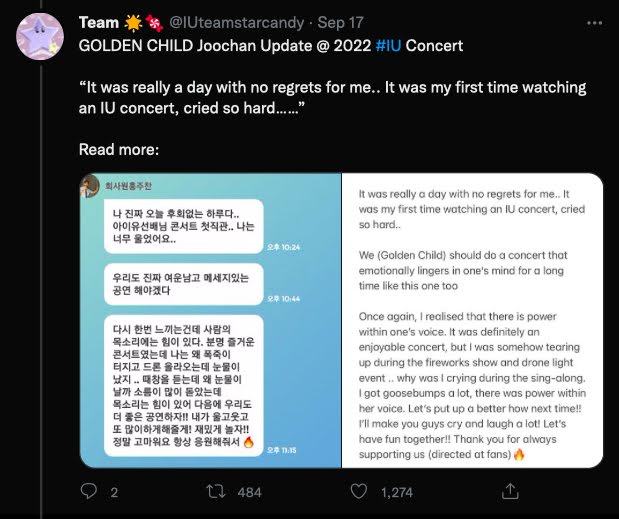The width and height of the screenshot is (619, 519).
Task: Click the #IU hashtag link
Action: pyautogui.click(x=388, y=46)
